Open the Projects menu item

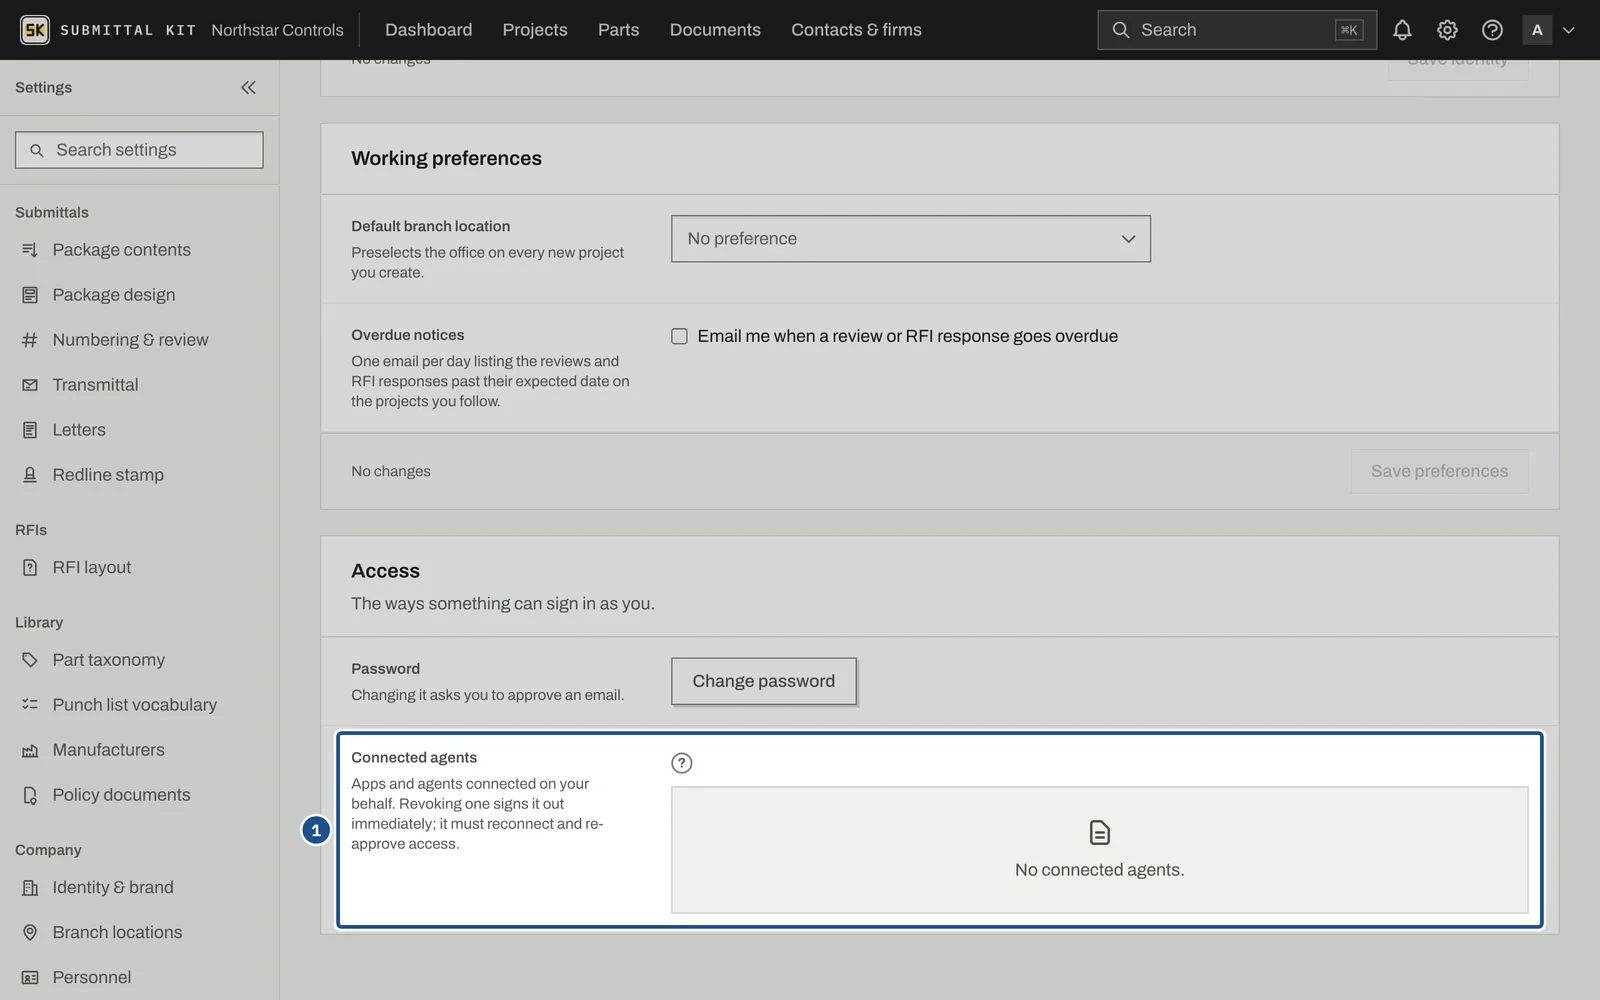pos(535,30)
